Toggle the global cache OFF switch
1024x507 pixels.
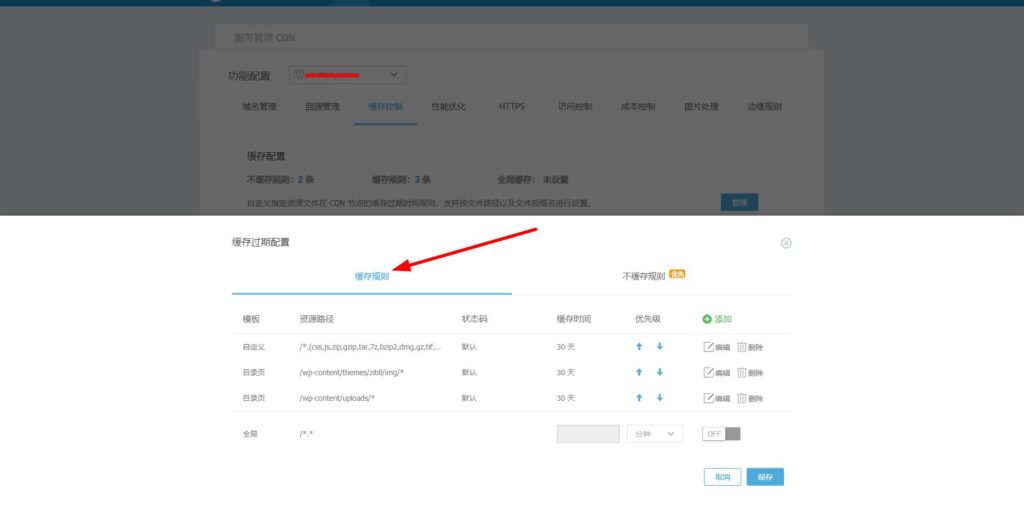[722, 434]
